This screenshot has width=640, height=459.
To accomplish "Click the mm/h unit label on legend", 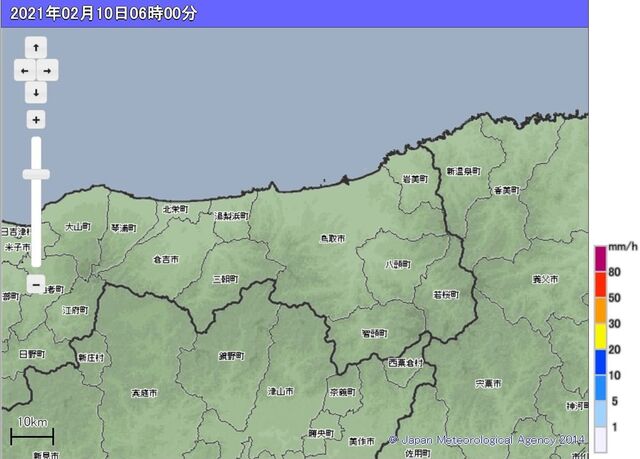I will [x=622, y=247].
